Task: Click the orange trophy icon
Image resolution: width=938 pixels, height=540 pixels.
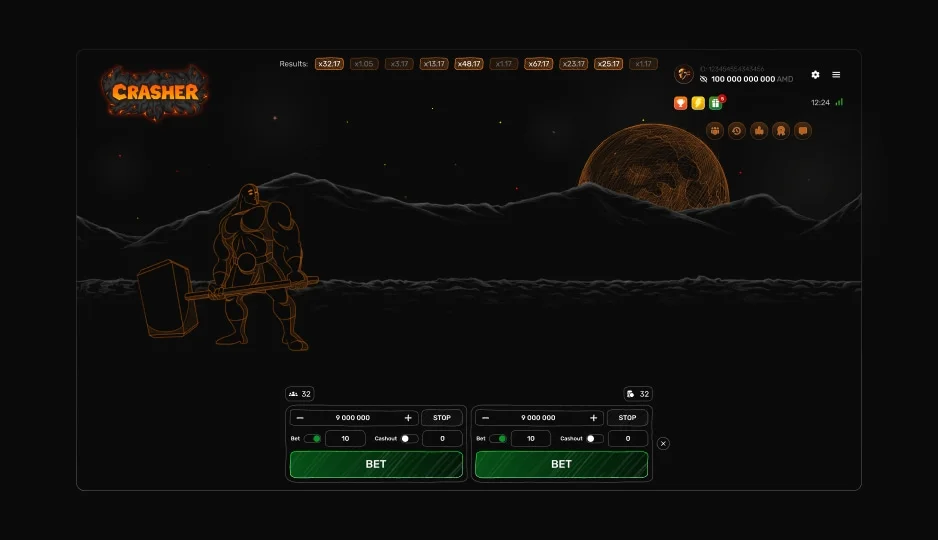Action: click(681, 103)
